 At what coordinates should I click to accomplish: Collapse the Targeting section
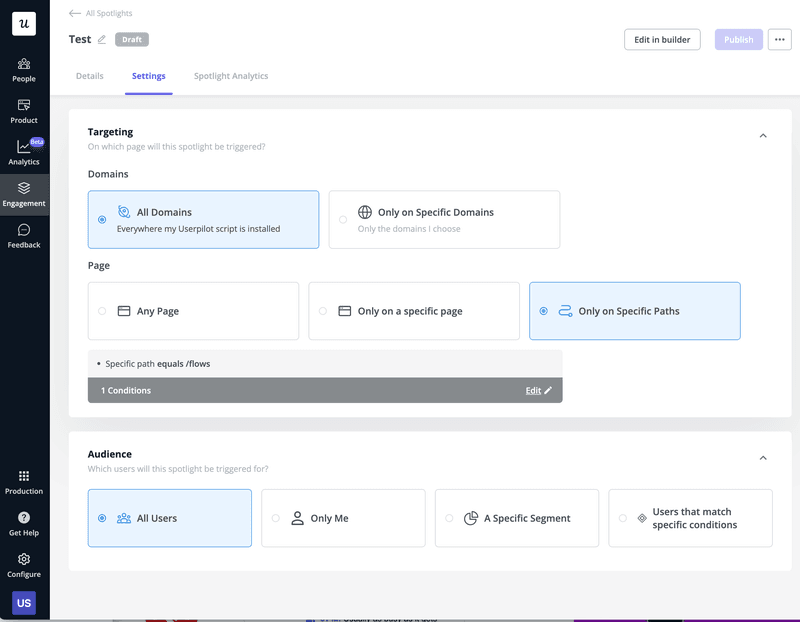(x=763, y=135)
